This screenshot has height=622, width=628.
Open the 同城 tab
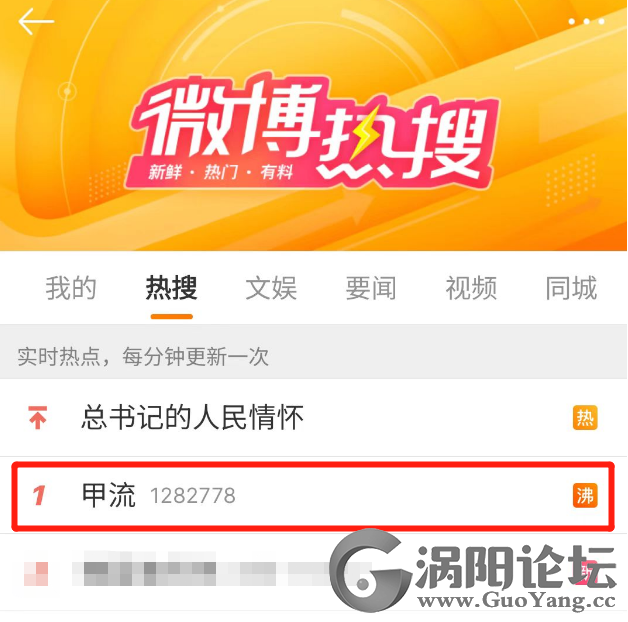tap(571, 288)
